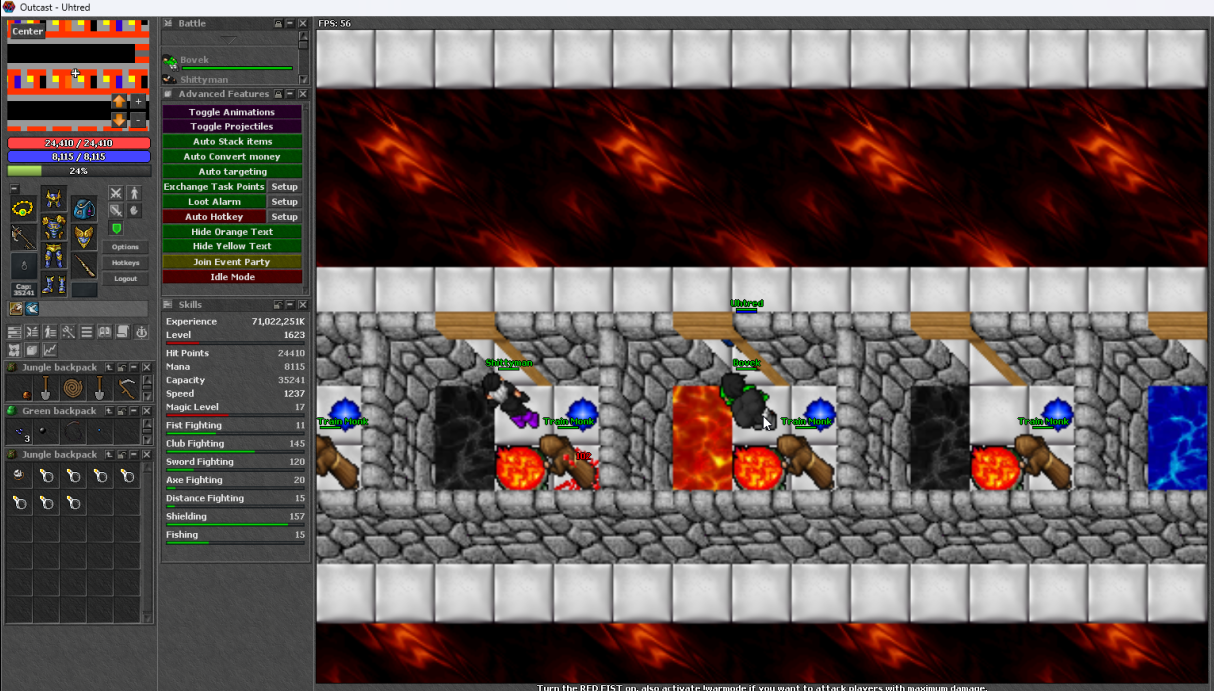Close the Skills panel
Screen dimensions: 1214x691
(x=302, y=305)
